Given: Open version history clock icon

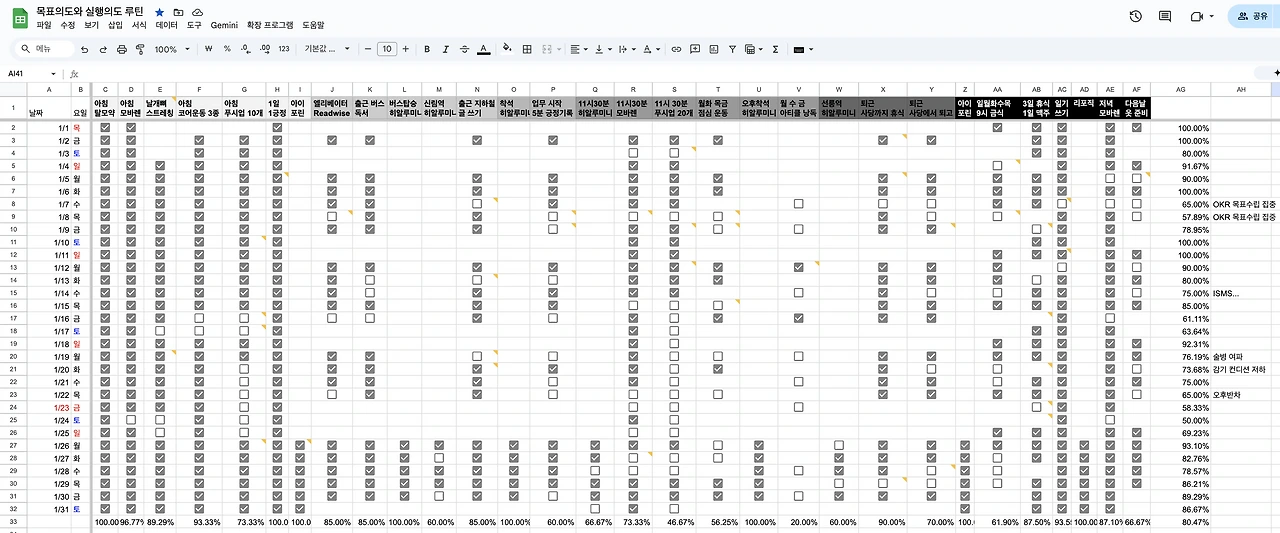Looking at the screenshot, I should click(x=1136, y=16).
